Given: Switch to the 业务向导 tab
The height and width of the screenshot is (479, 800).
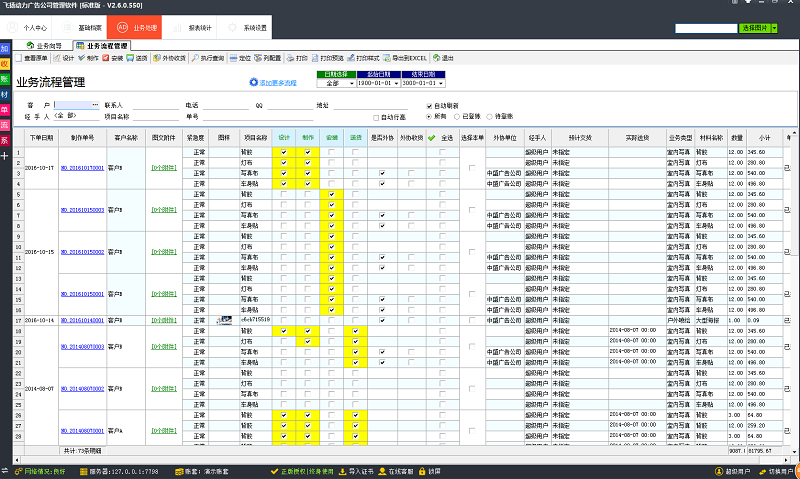Looking at the screenshot, I should (44, 46).
